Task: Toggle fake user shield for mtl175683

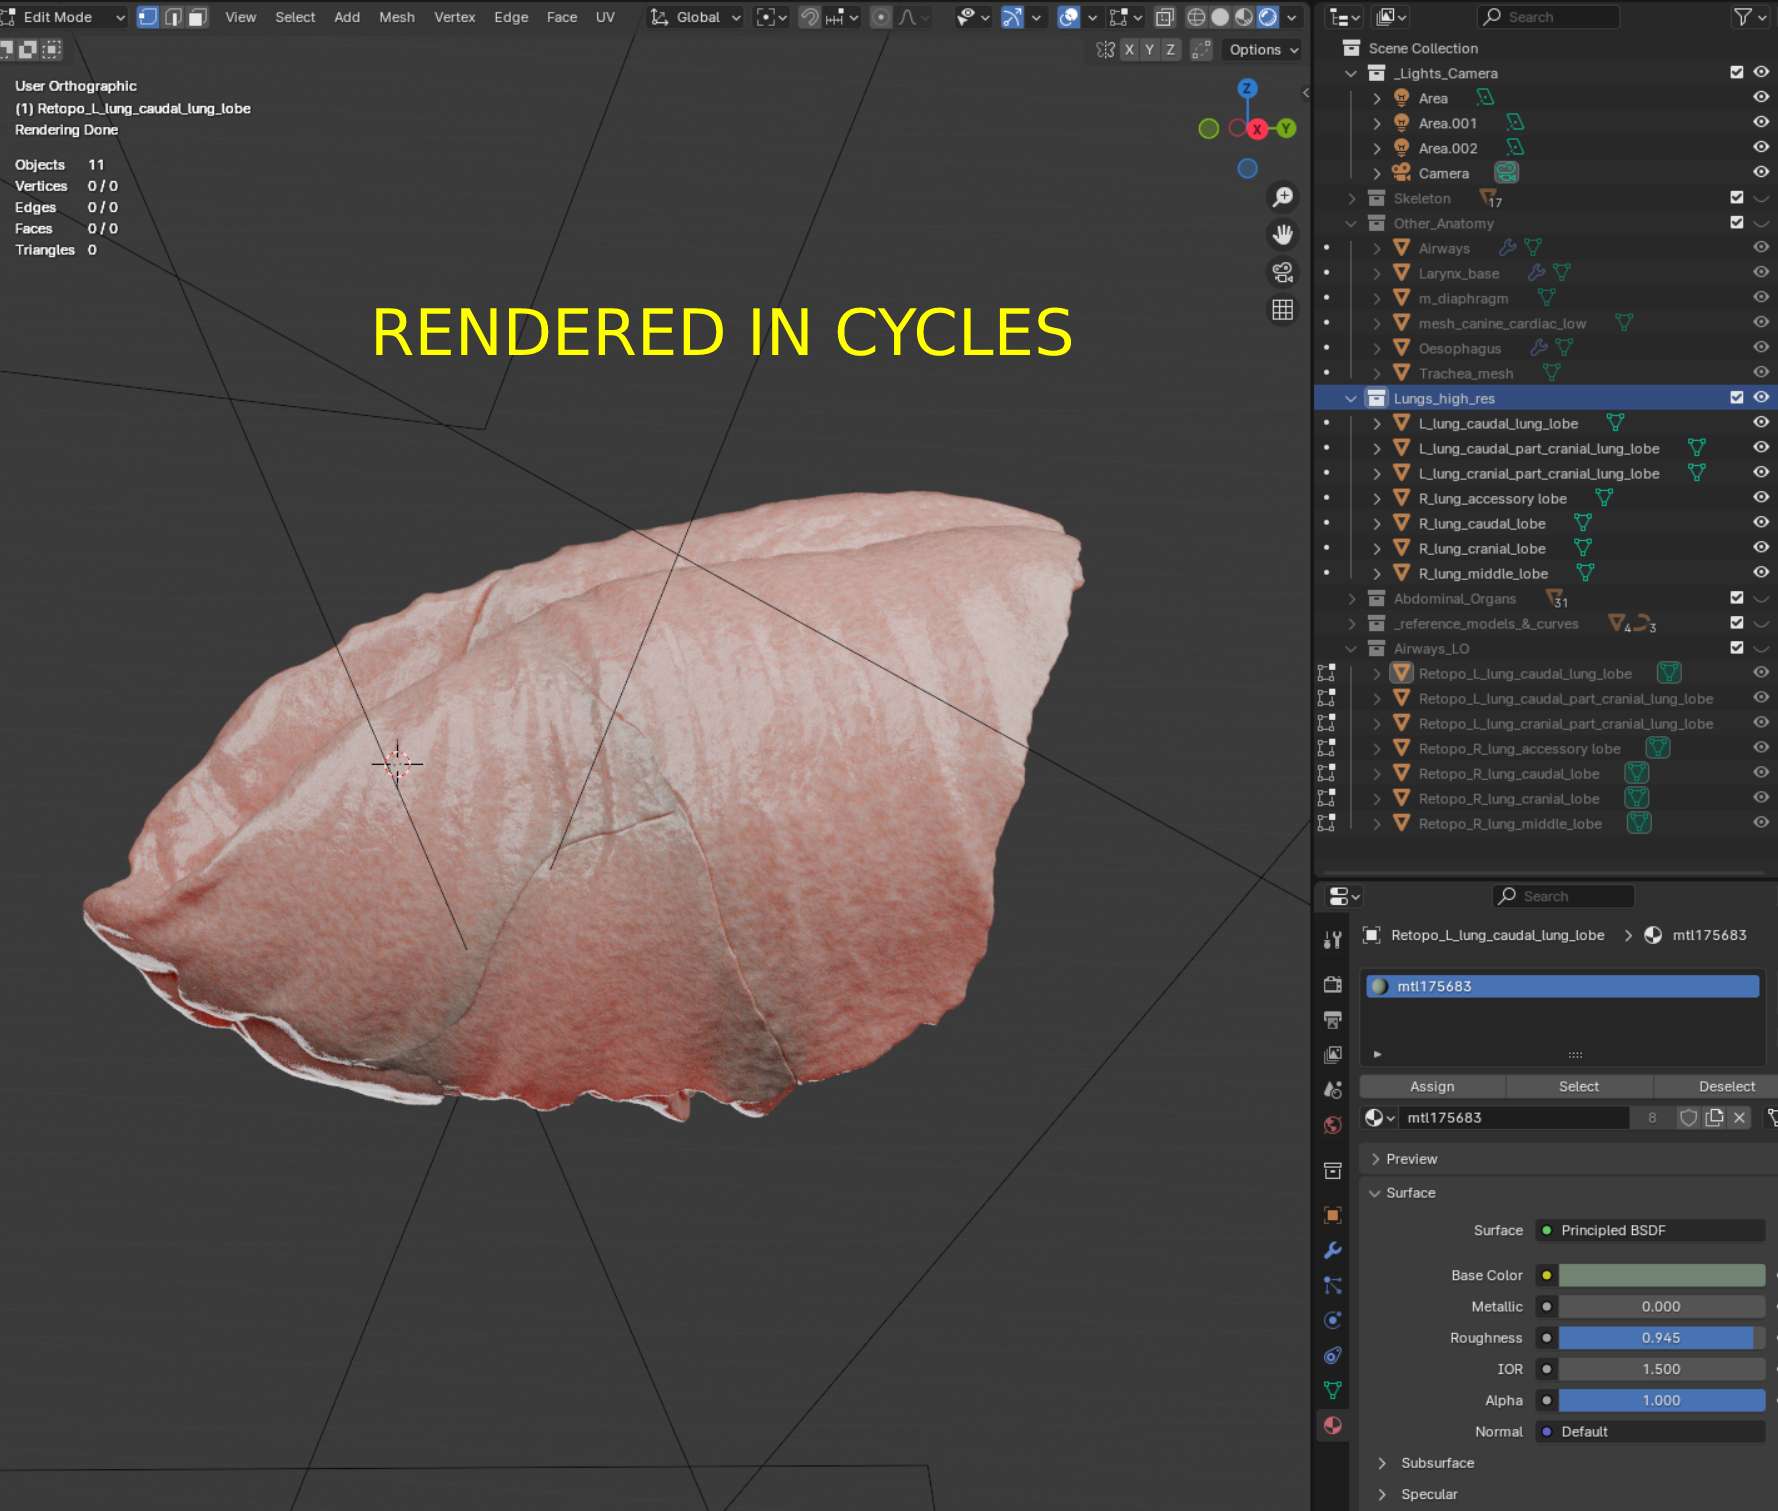Action: (1688, 1118)
